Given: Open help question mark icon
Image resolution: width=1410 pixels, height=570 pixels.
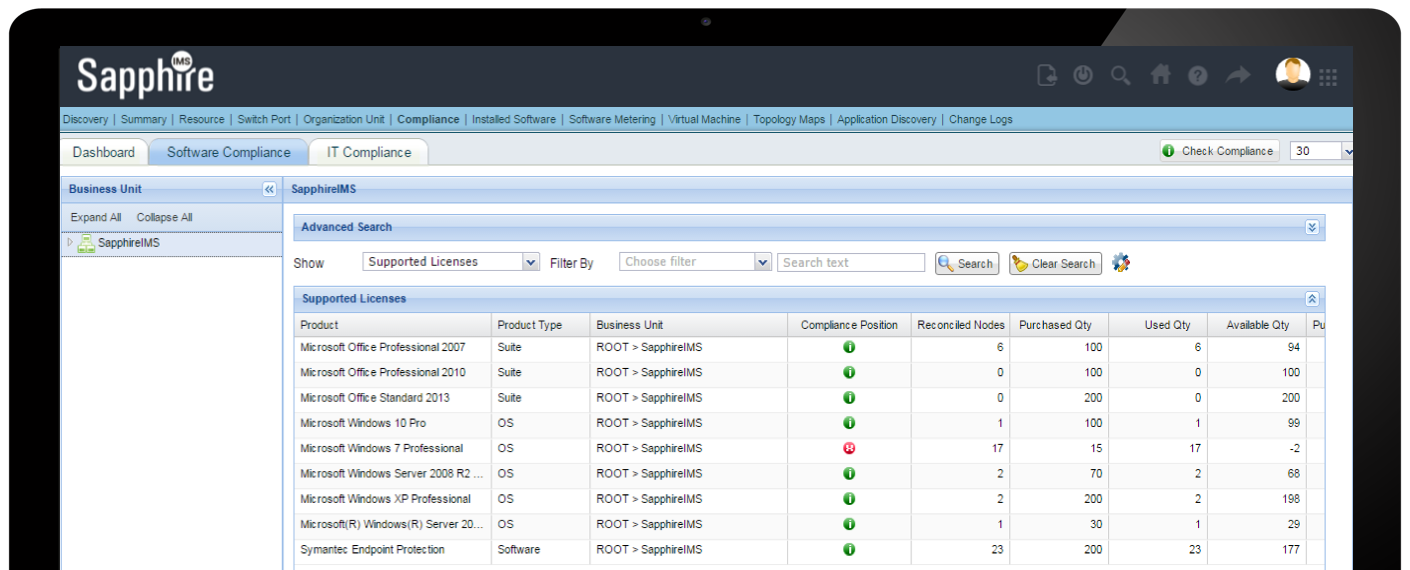Looking at the screenshot, I should click(x=1198, y=76).
